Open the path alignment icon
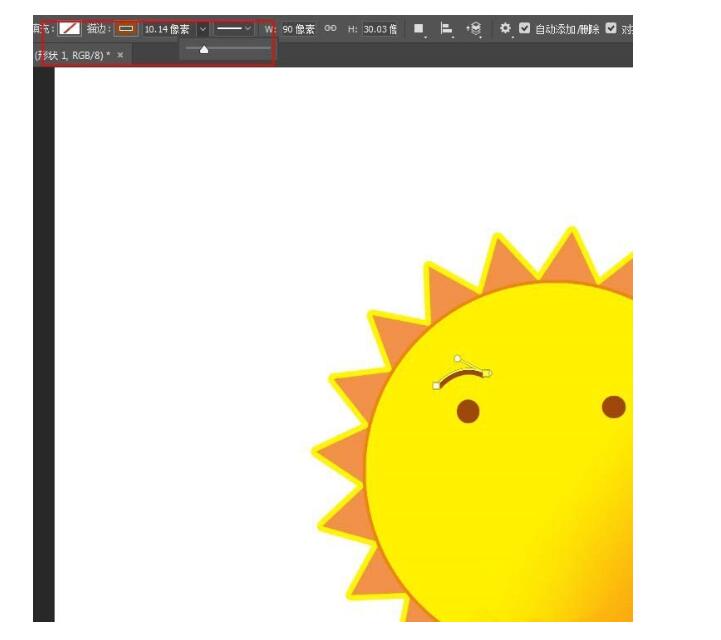Image resolution: width=721 pixels, height=640 pixels. point(446,29)
